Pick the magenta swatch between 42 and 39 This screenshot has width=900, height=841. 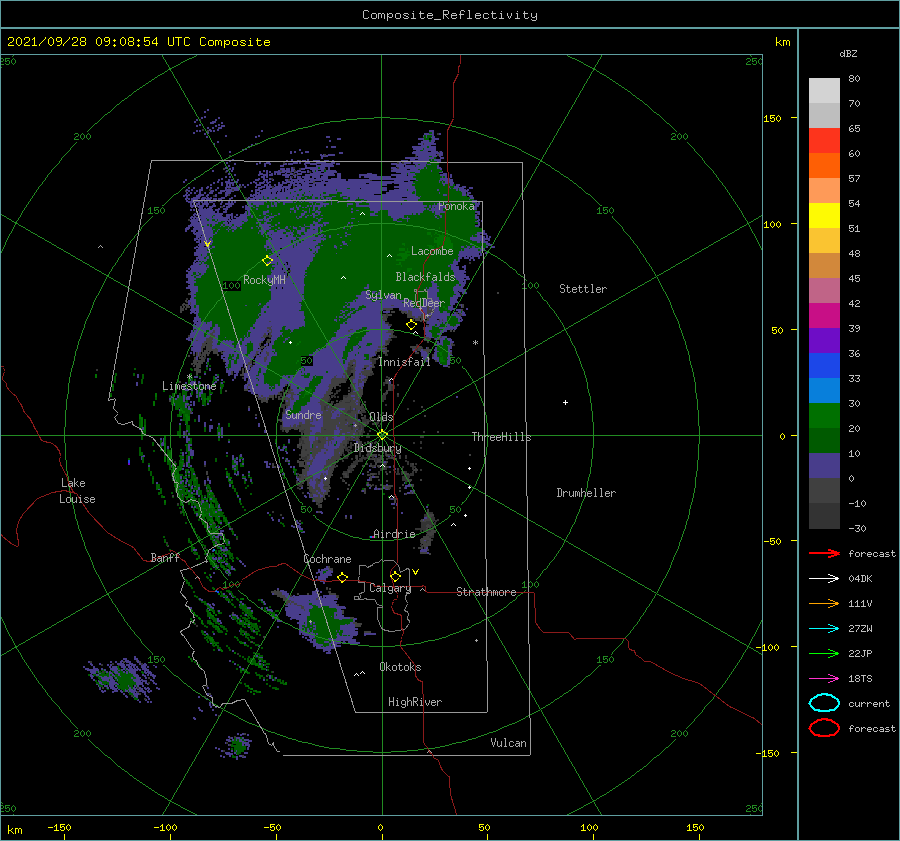824,315
